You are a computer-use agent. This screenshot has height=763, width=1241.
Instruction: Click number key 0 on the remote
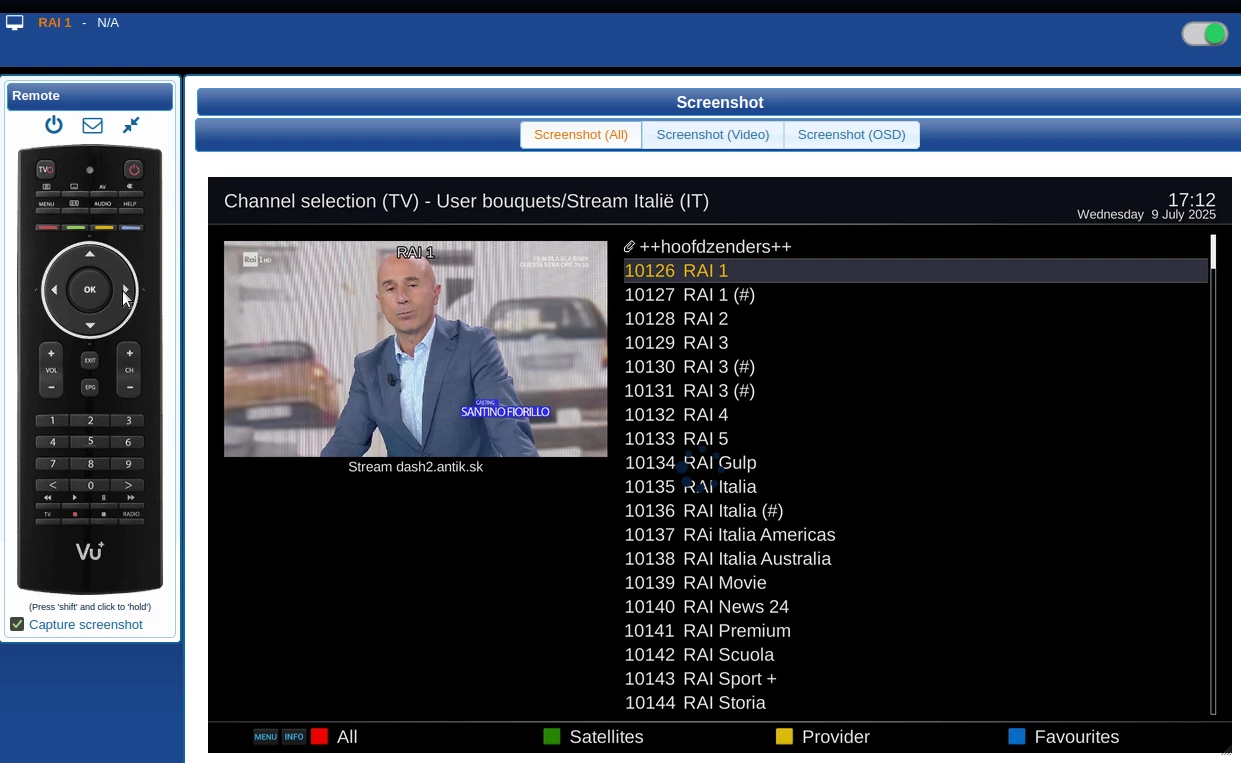pos(90,485)
